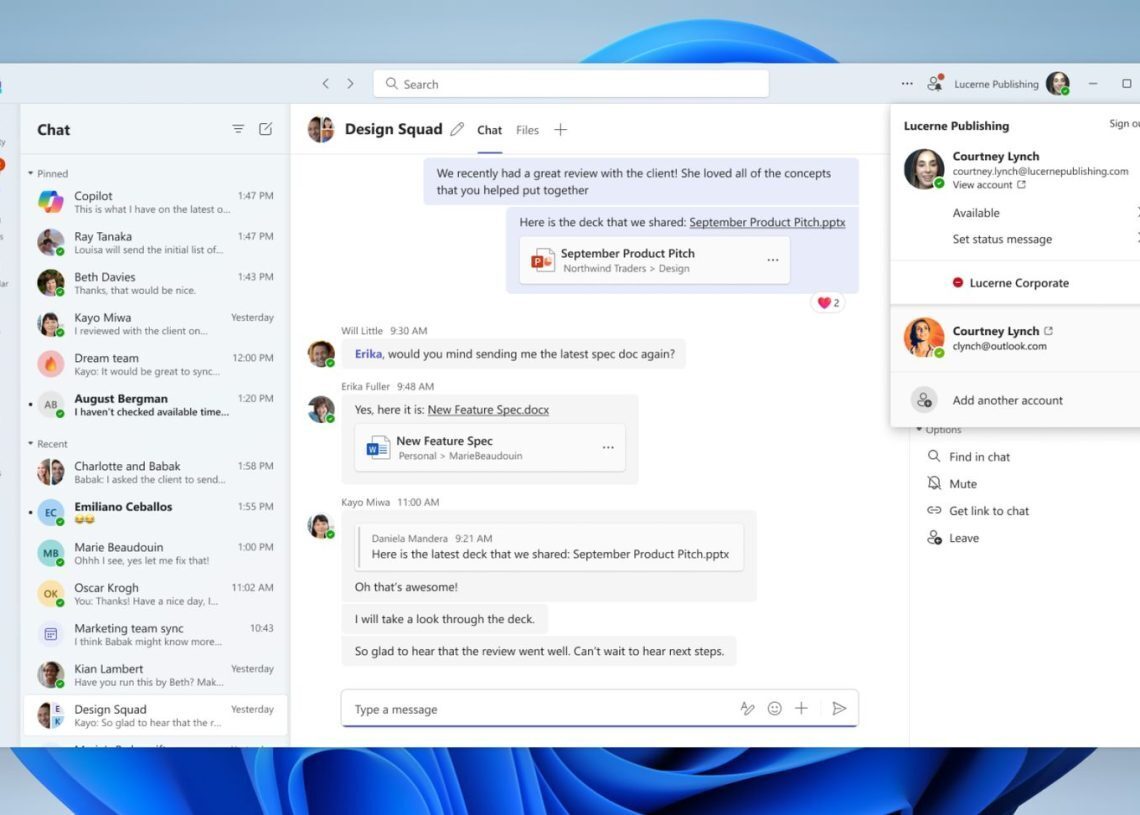Select the Design Squad chat in list

(156, 715)
